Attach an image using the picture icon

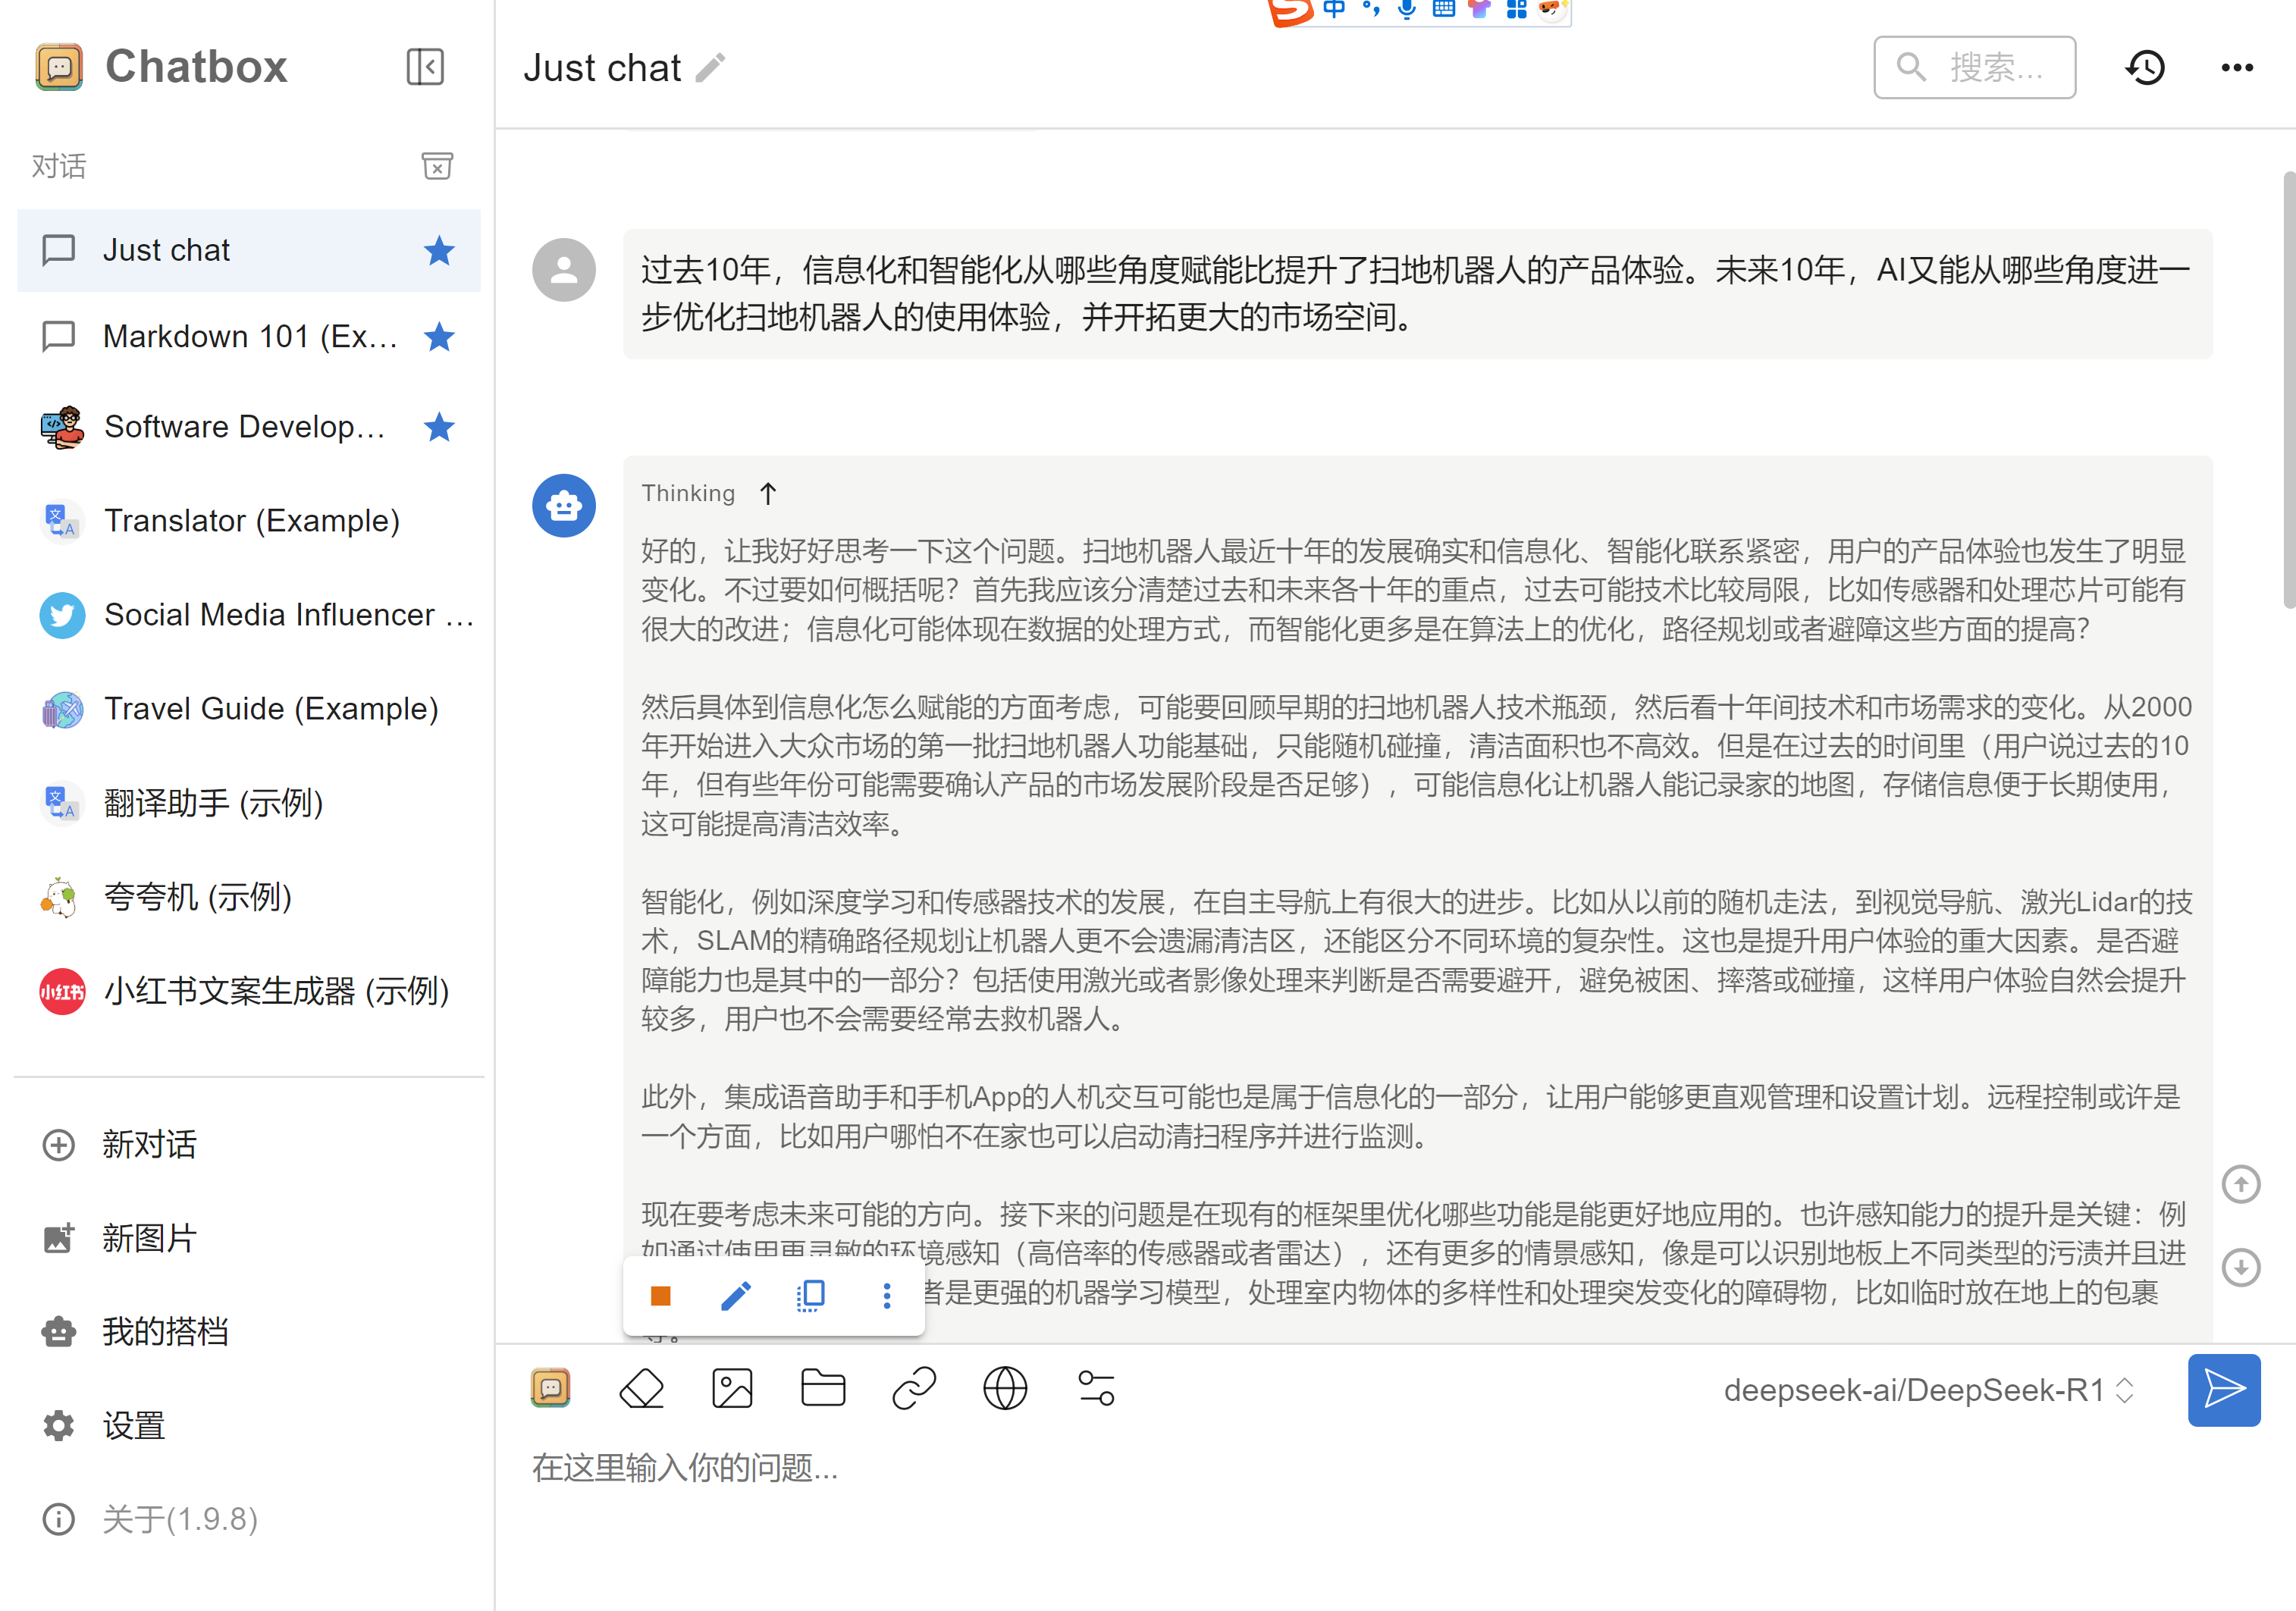732,1389
